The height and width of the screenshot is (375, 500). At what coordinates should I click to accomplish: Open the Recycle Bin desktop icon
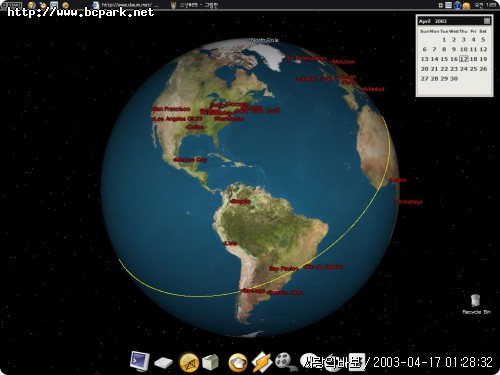click(476, 304)
